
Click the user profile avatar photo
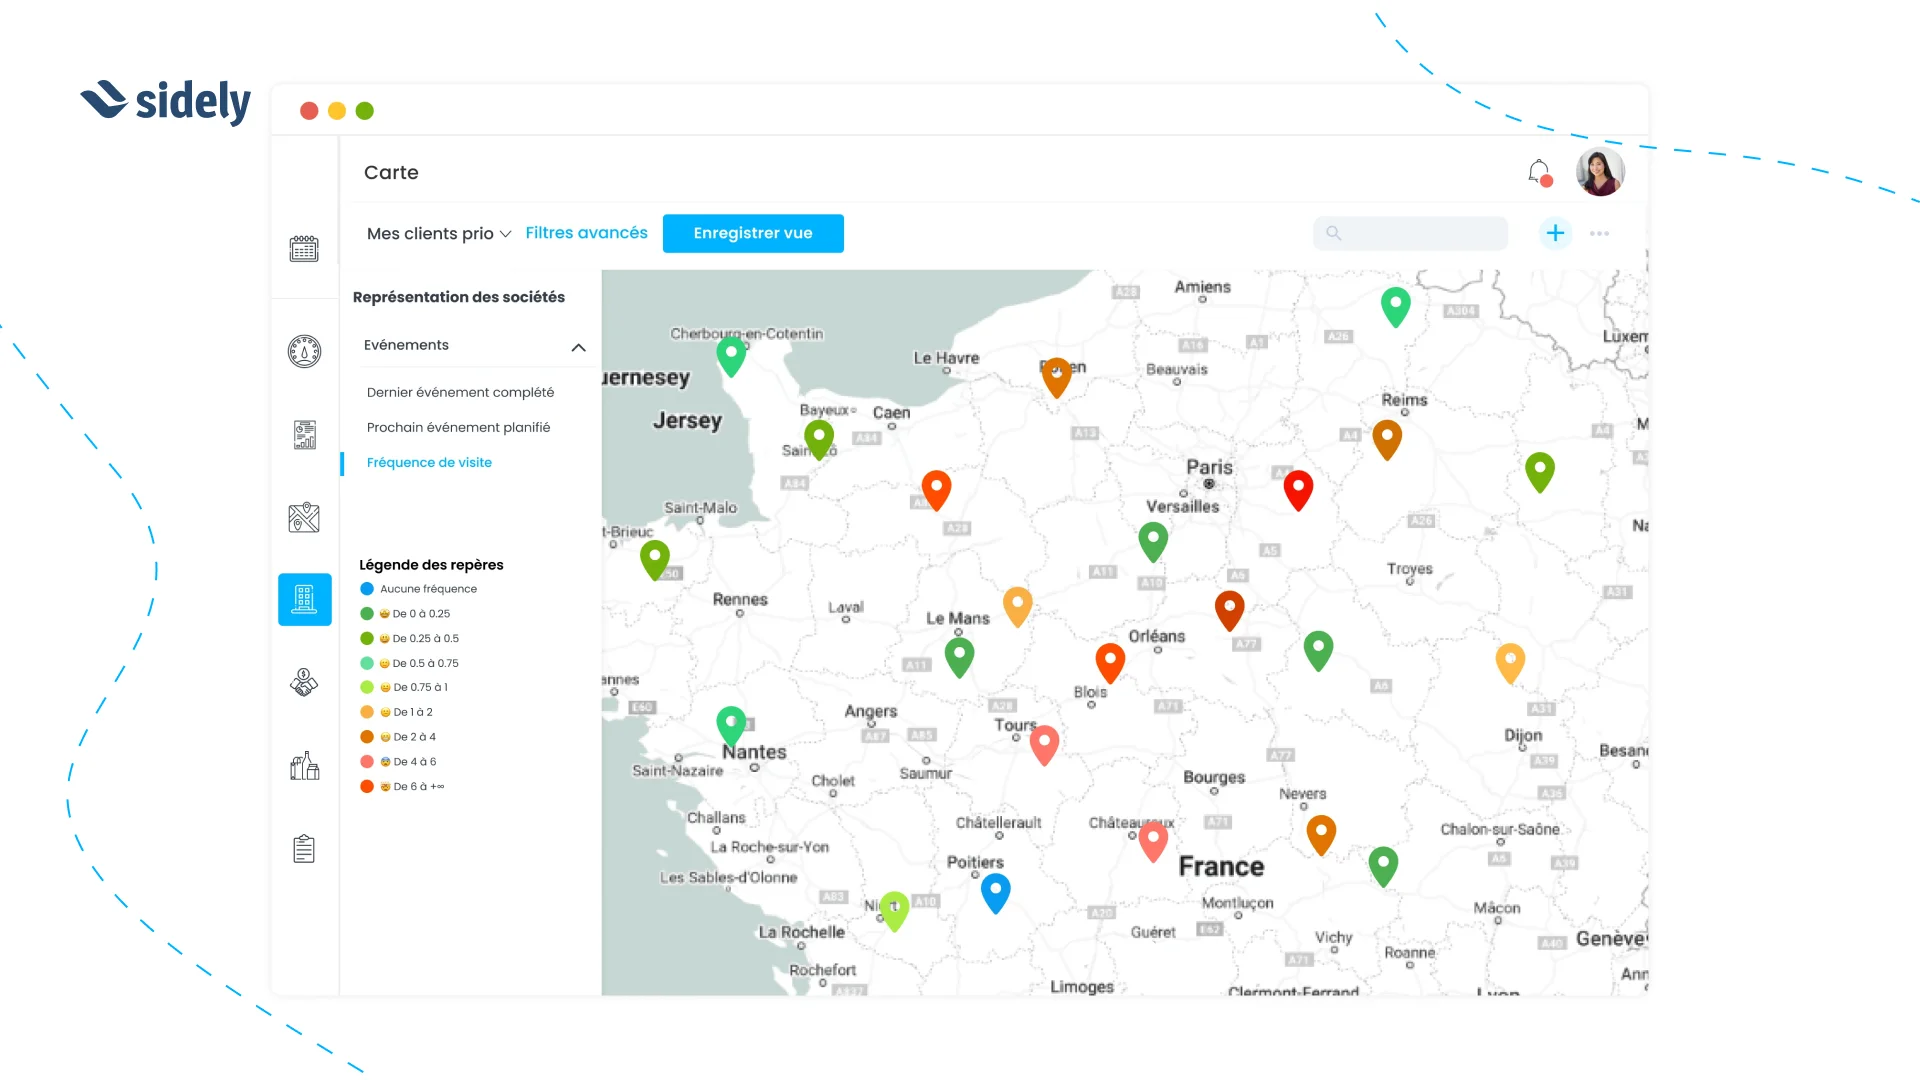pyautogui.click(x=1600, y=171)
